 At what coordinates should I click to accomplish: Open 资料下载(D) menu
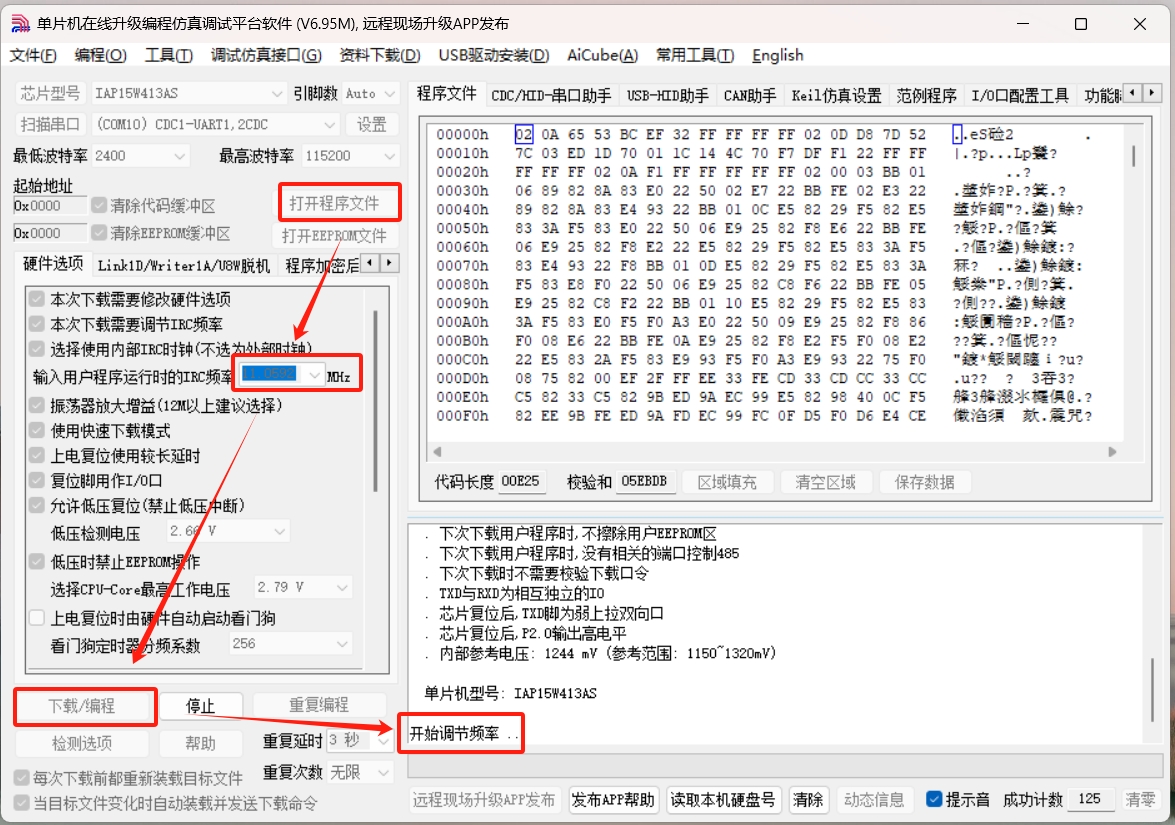(380, 55)
